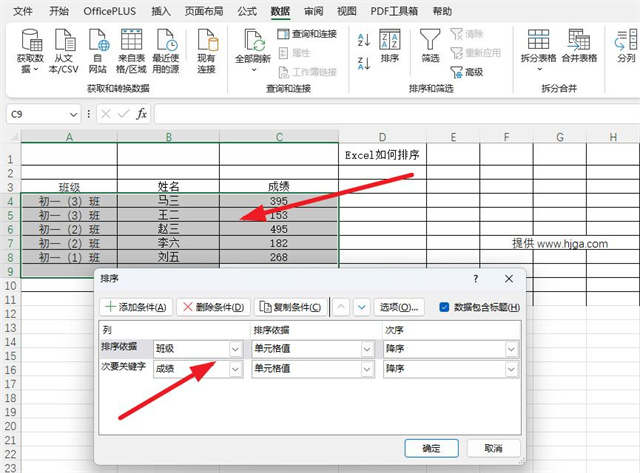This screenshot has width=640, height=473.
Task: Select cell containing 395
Action: (279, 201)
